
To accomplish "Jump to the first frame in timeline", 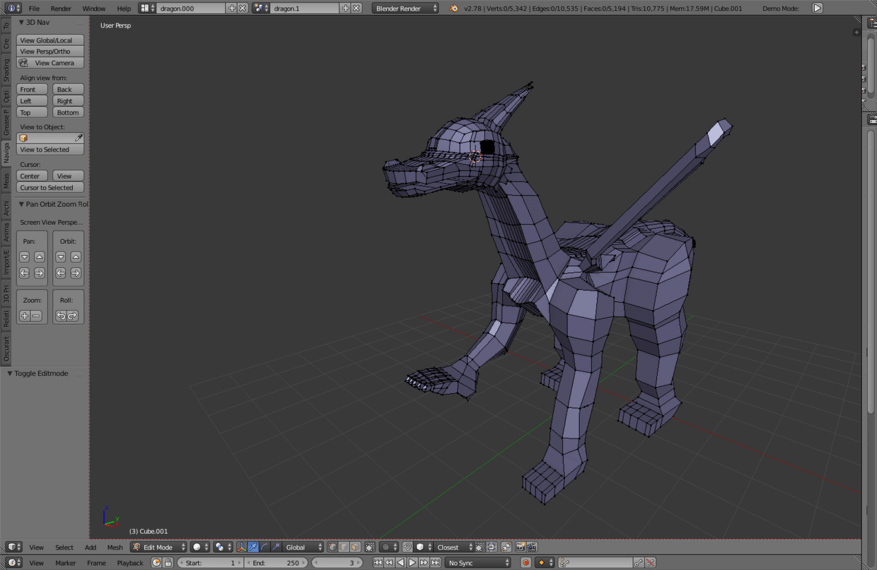I will point(378,563).
